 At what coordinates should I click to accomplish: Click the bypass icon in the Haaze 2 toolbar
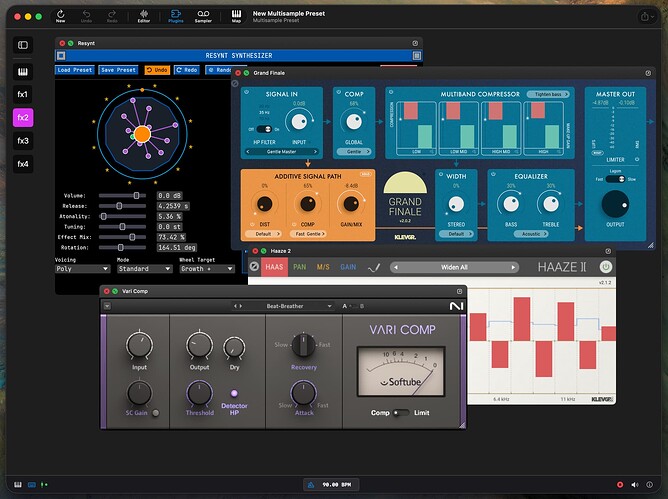point(254,267)
